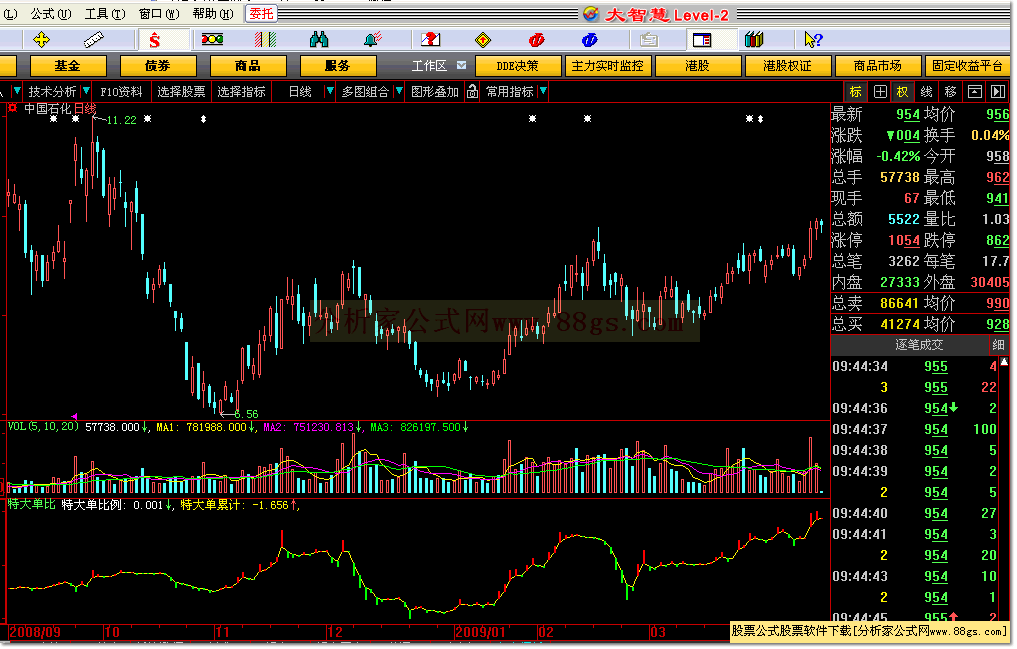Toggle the 标 marker button
Viewport: 1017px width, 649px height.
pos(856,92)
